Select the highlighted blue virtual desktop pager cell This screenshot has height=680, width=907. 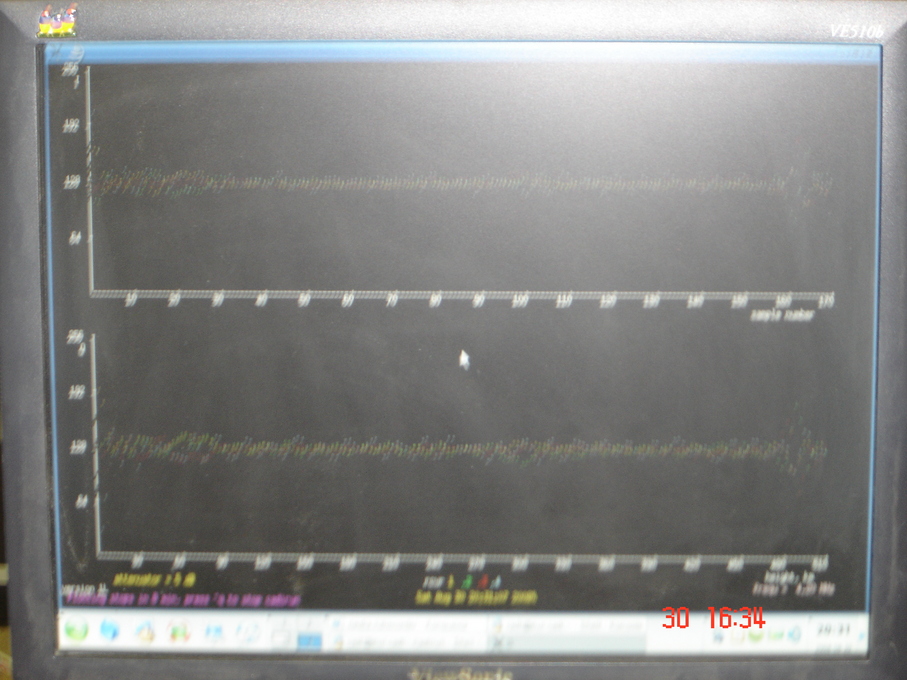309,642
